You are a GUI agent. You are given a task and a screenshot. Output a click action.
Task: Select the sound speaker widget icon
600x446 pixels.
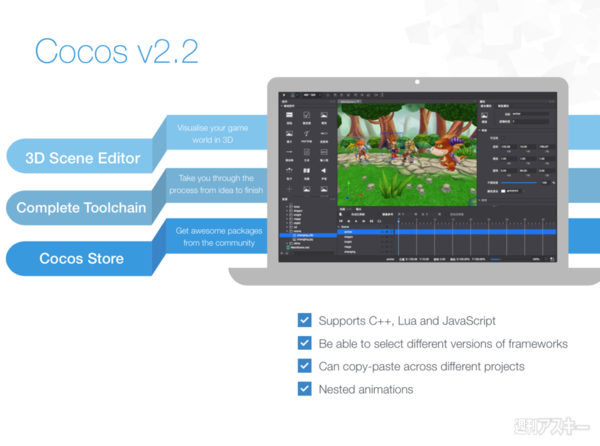tap(324, 170)
